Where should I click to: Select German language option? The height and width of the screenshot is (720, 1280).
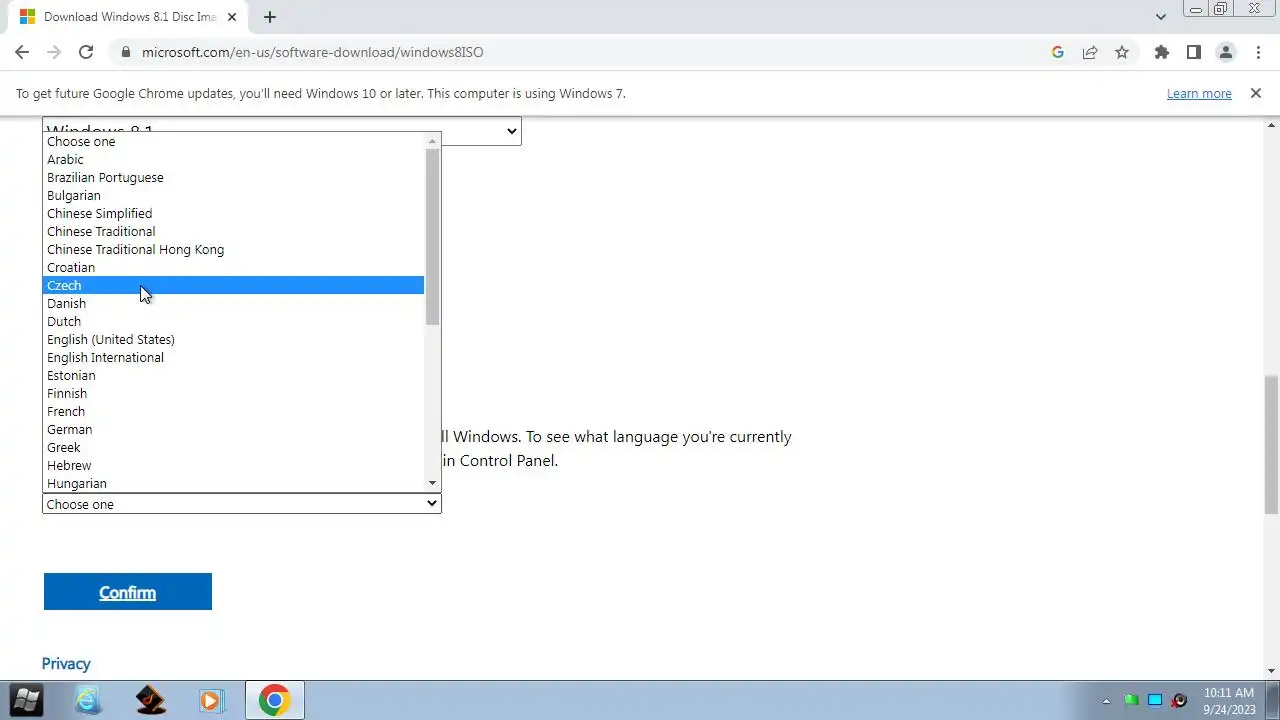point(235,429)
